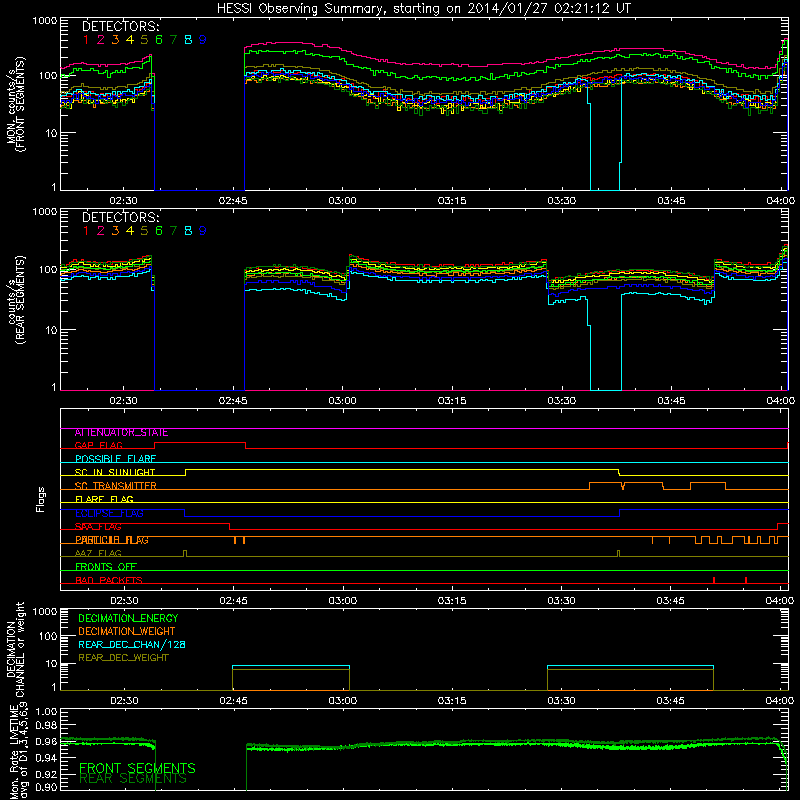Select detector 8 legend number in front segments panel

click(x=188, y=39)
